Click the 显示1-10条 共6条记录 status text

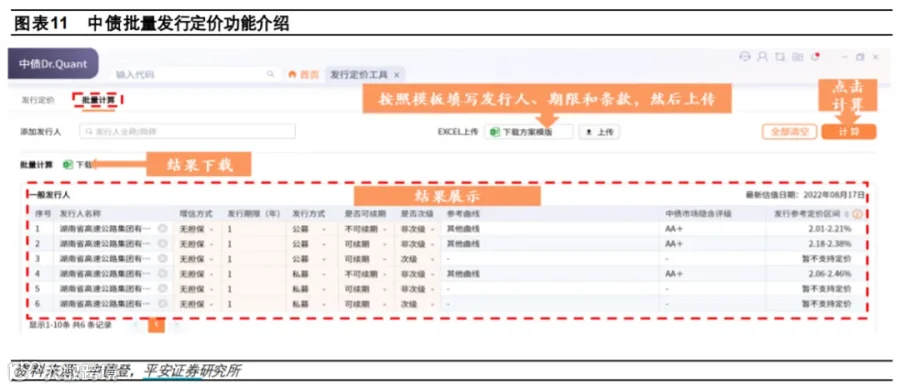[x=70, y=325]
